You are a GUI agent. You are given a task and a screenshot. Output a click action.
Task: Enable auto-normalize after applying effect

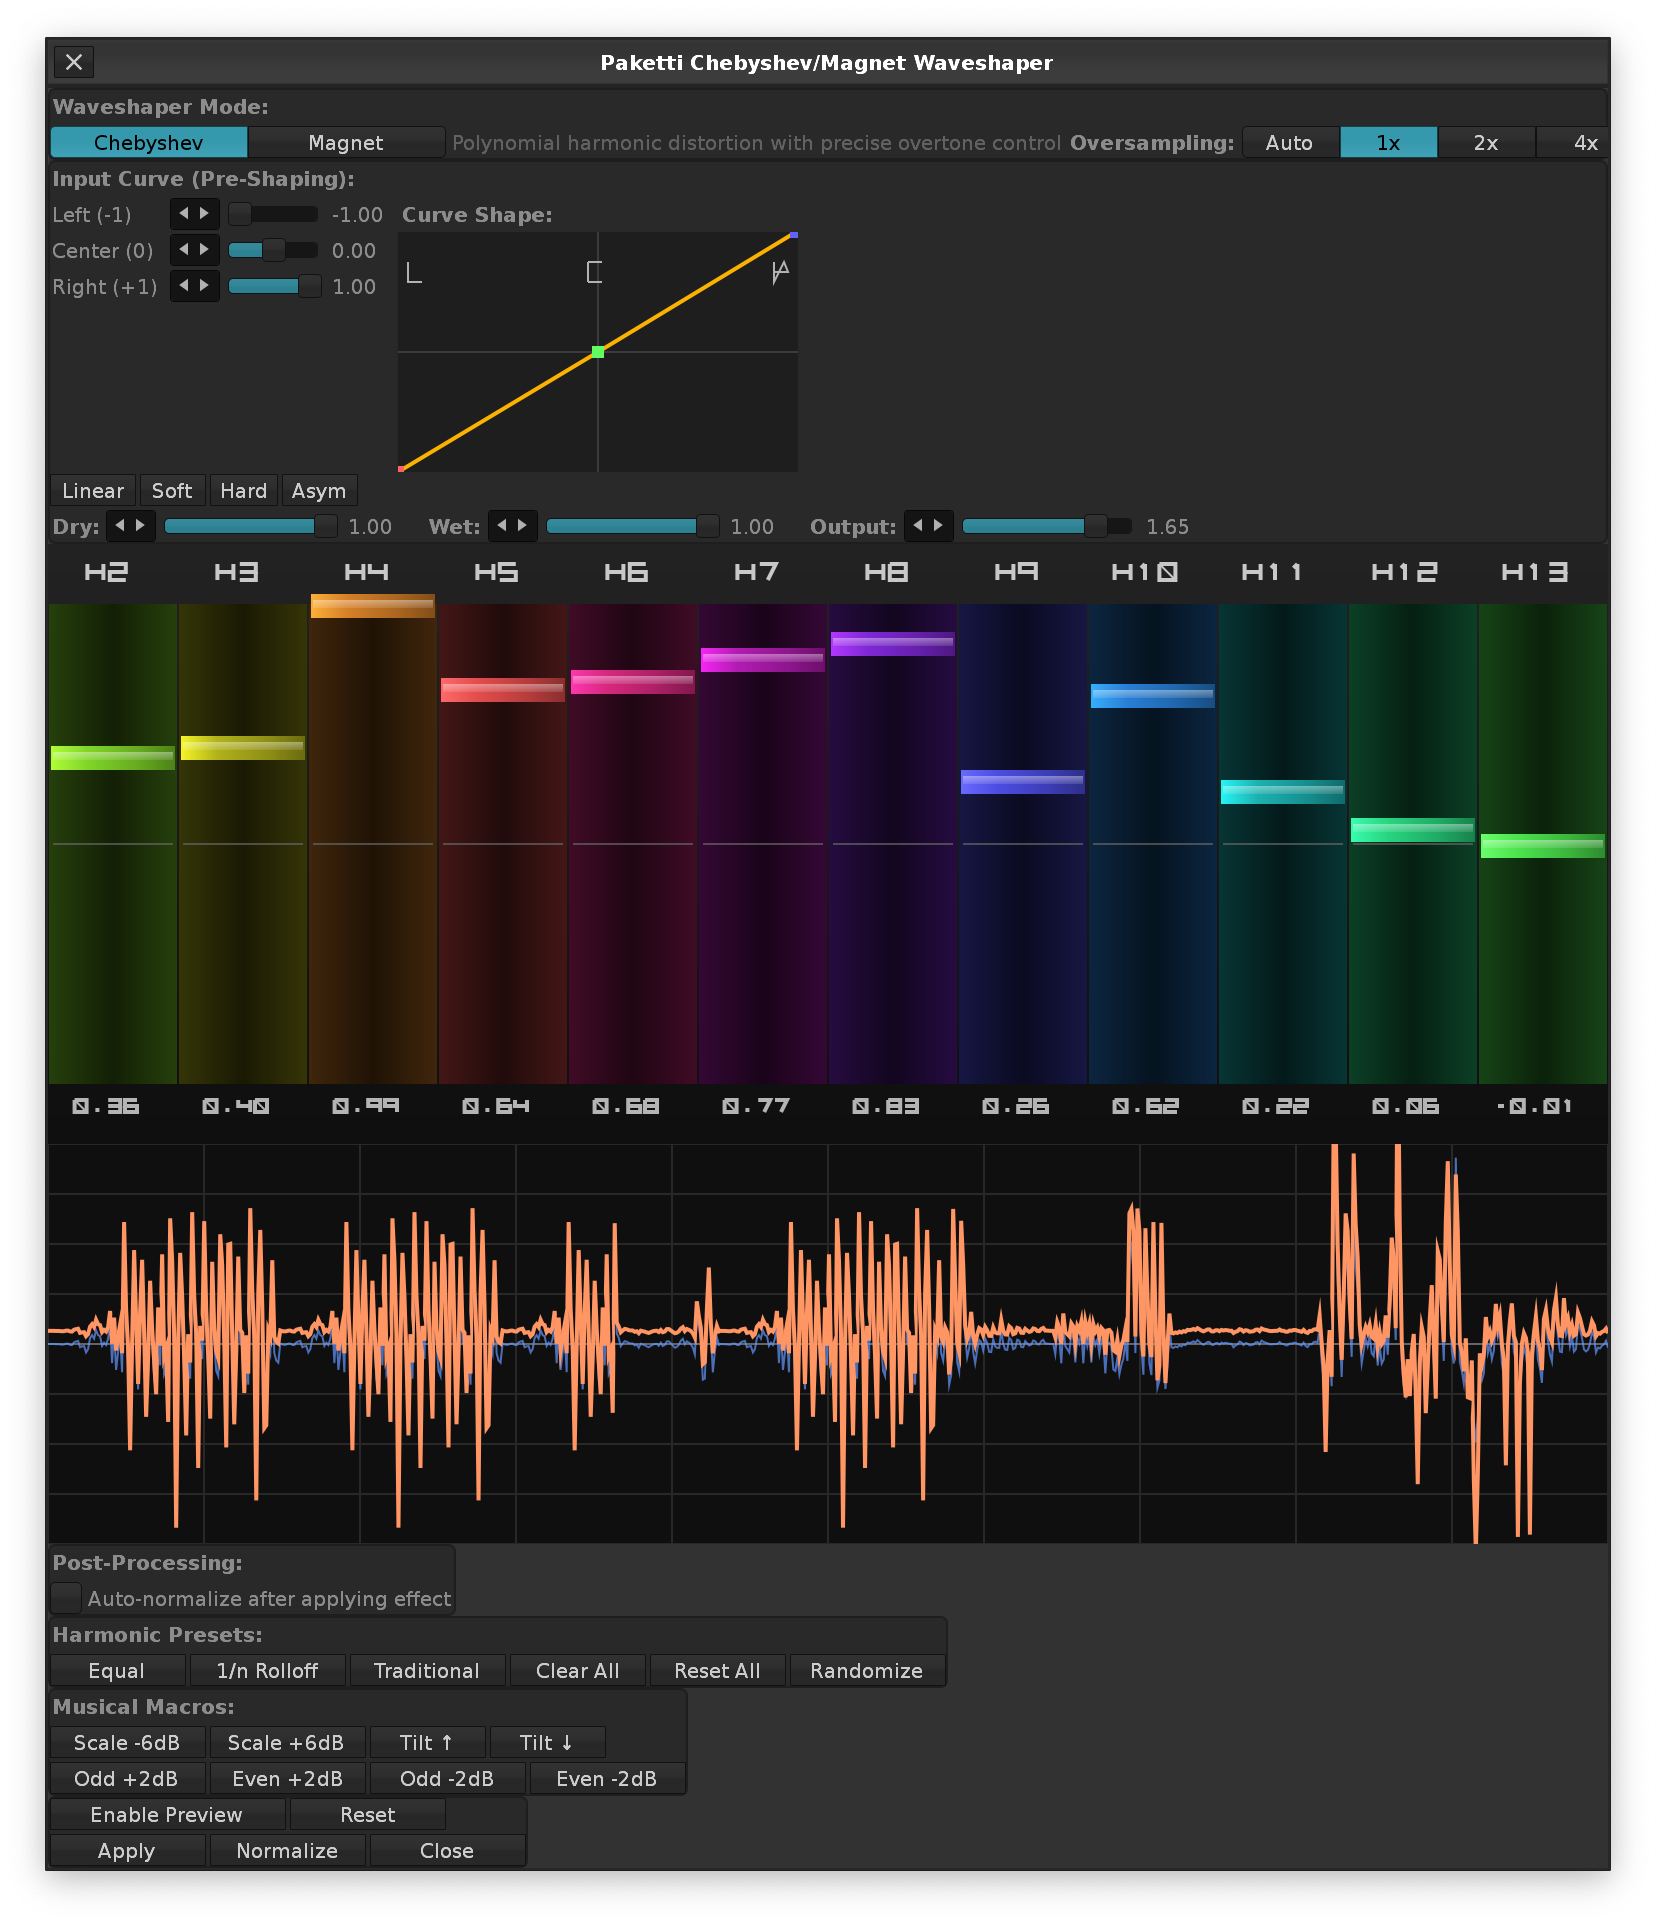pyautogui.click(x=67, y=1598)
